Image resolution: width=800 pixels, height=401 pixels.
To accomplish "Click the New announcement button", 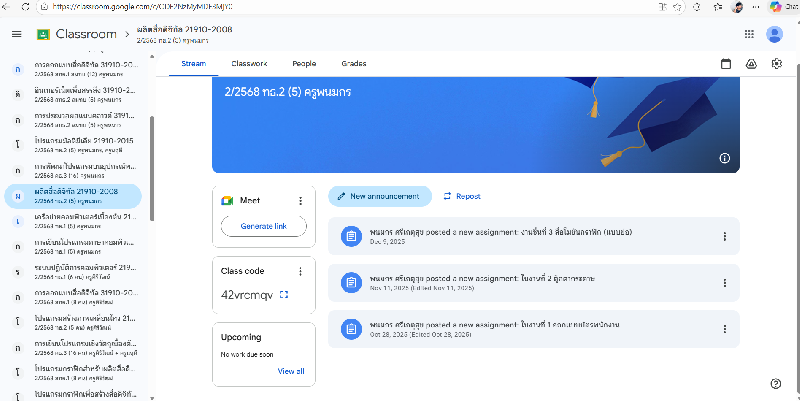I will 380,196.
